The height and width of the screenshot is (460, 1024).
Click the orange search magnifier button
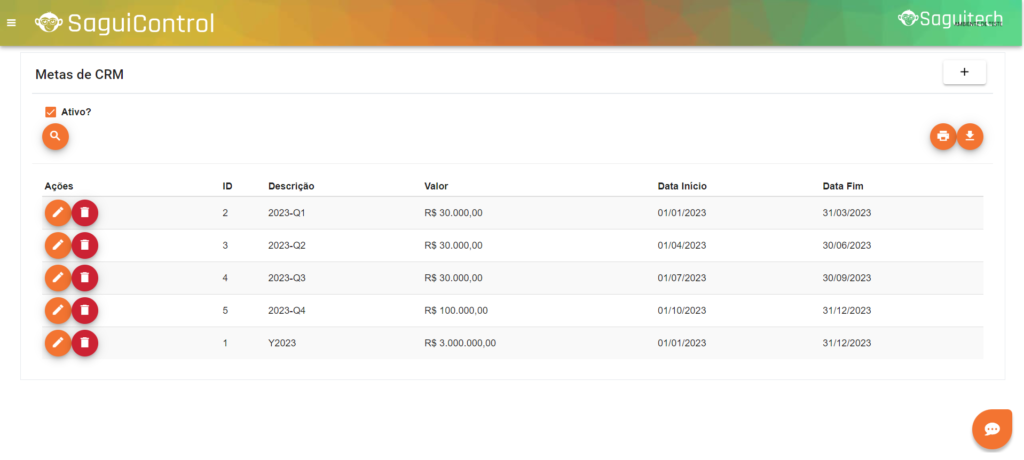click(55, 136)
